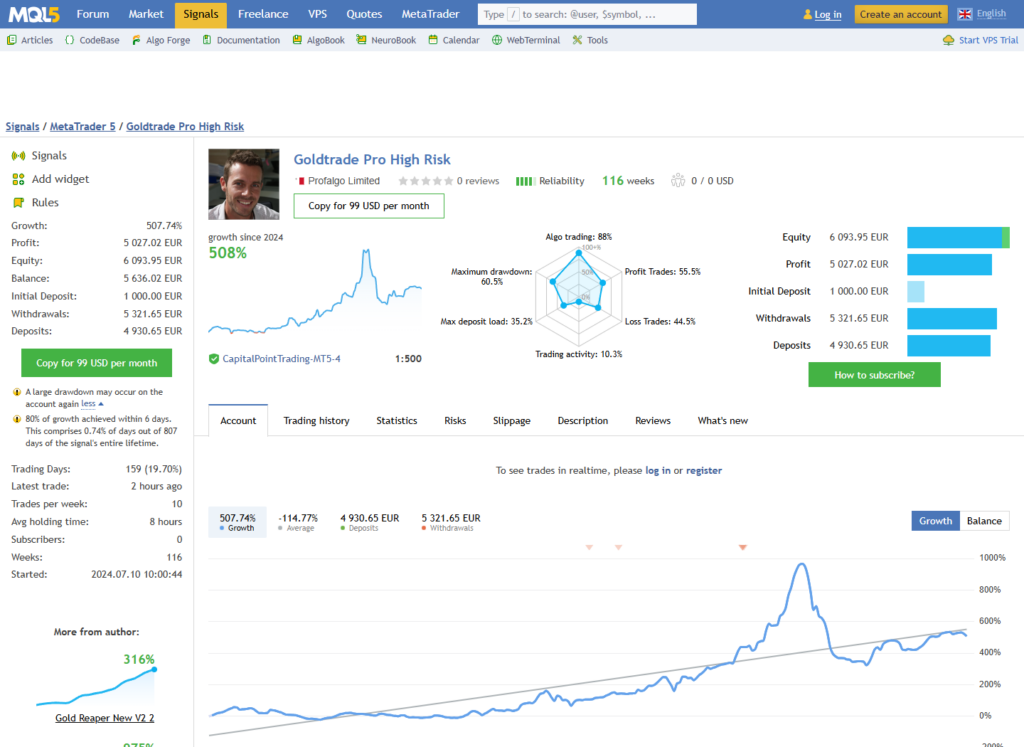Viewport: 1024px width, 747px height.
Task: Click the Log in link in header
Action: (827, 14)
